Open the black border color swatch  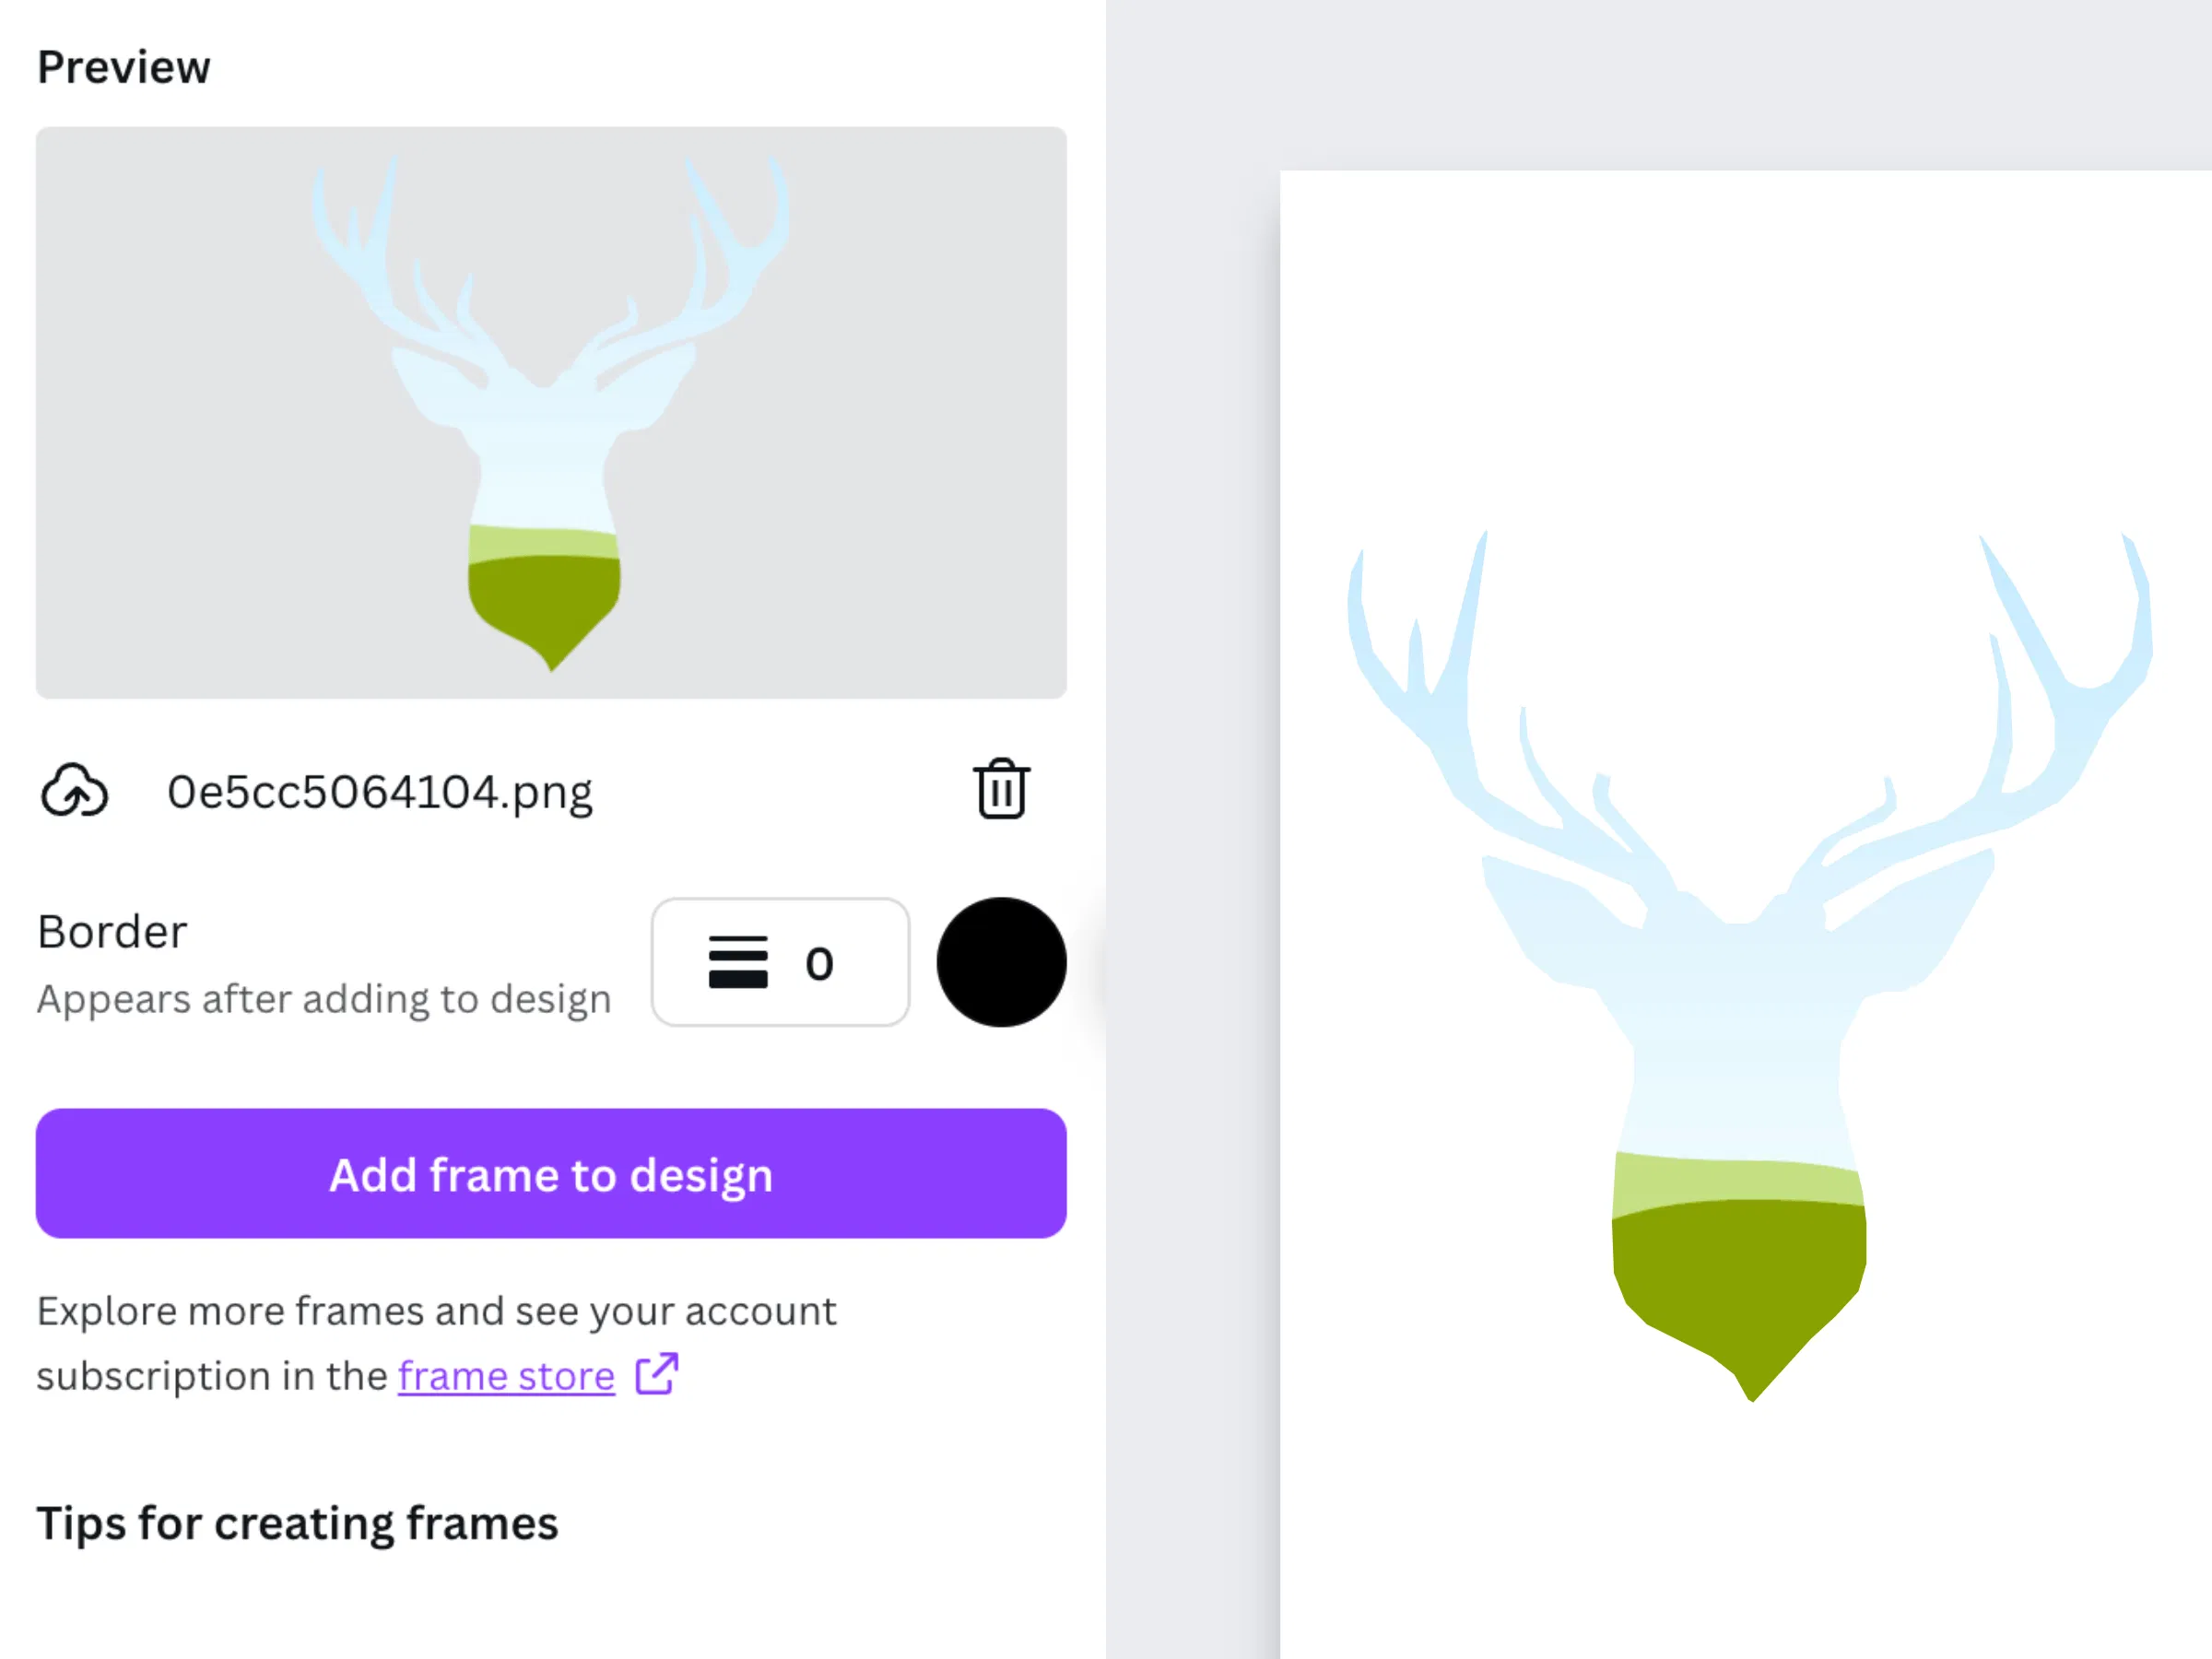pos(1001,962)
